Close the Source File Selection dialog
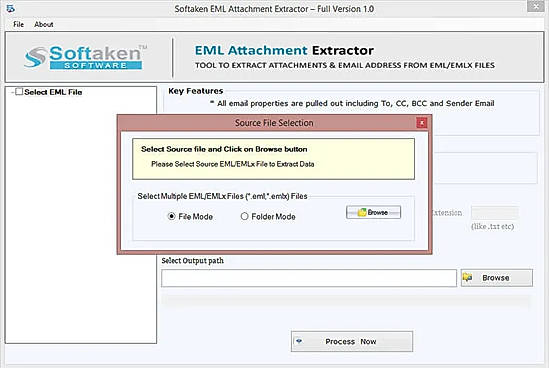The height and width of the screenshot is (368, 549). tap(422, 123)
